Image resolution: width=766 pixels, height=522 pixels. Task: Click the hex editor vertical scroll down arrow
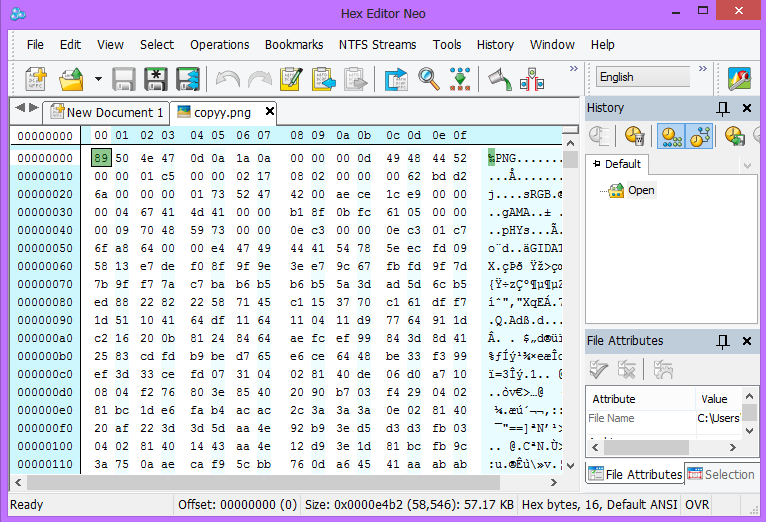570,466
